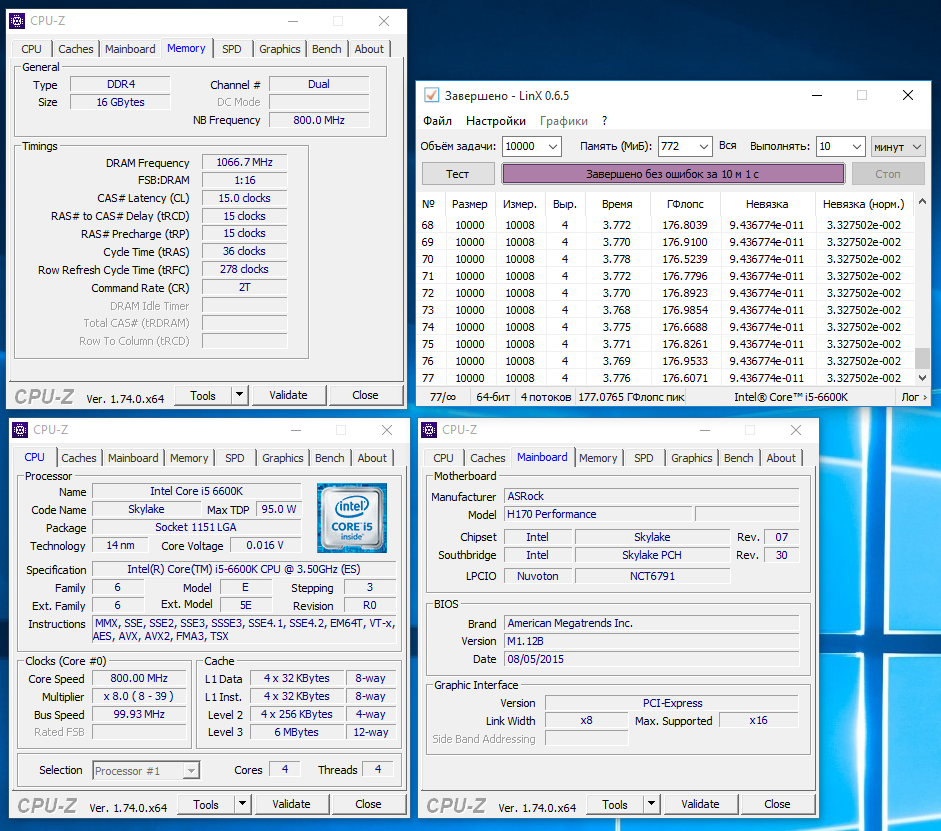Open Tools dropdown arrow in the Mainboard CPU-Z window

pyautogui.click(x=649, y=804)
